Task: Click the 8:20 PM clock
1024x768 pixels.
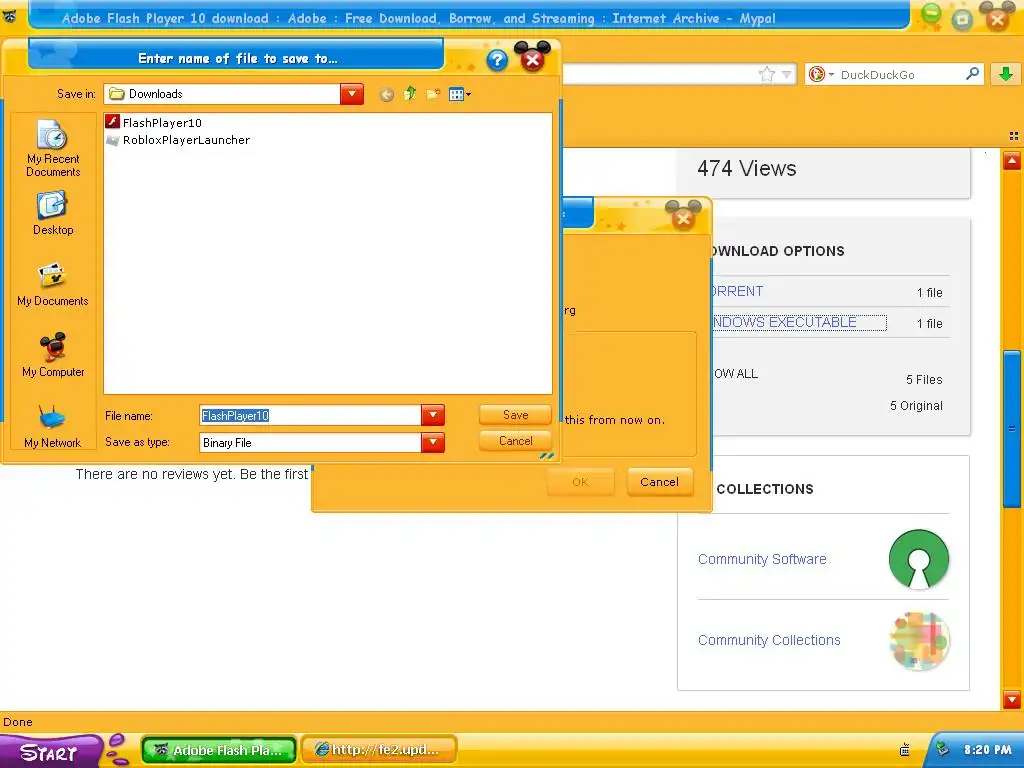Action: 988,750
